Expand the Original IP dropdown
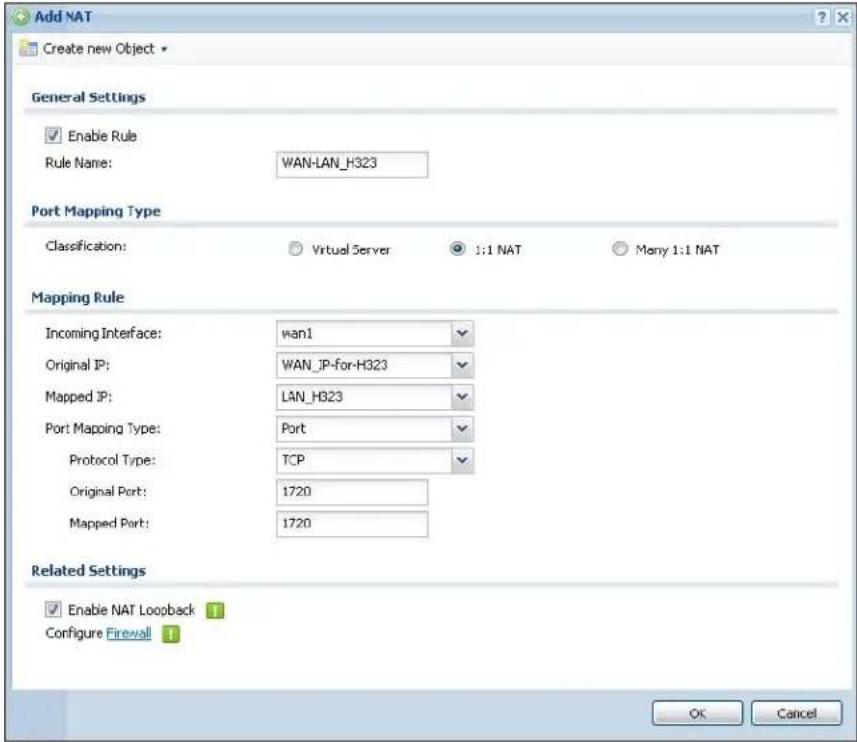Screen dimensions: 857x742 375,365
